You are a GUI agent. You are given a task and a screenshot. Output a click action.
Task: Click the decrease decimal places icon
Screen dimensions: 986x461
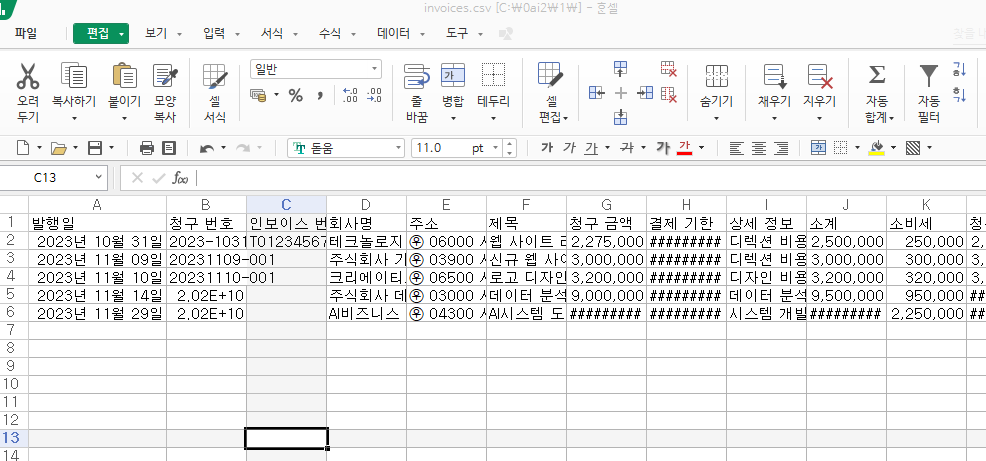point(374,95)
